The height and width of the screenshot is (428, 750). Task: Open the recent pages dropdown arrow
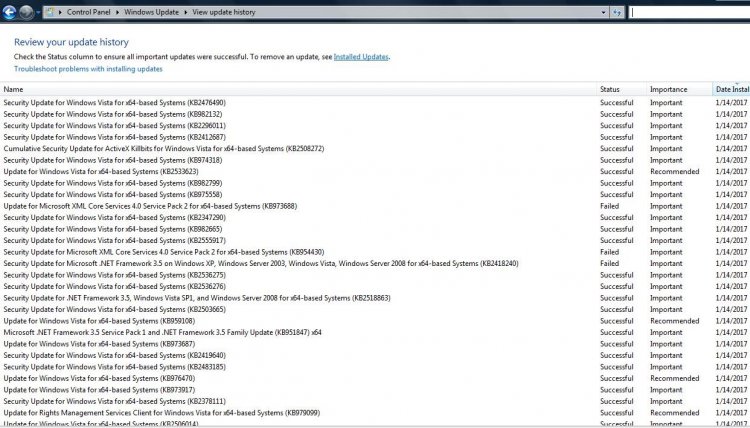38,12
